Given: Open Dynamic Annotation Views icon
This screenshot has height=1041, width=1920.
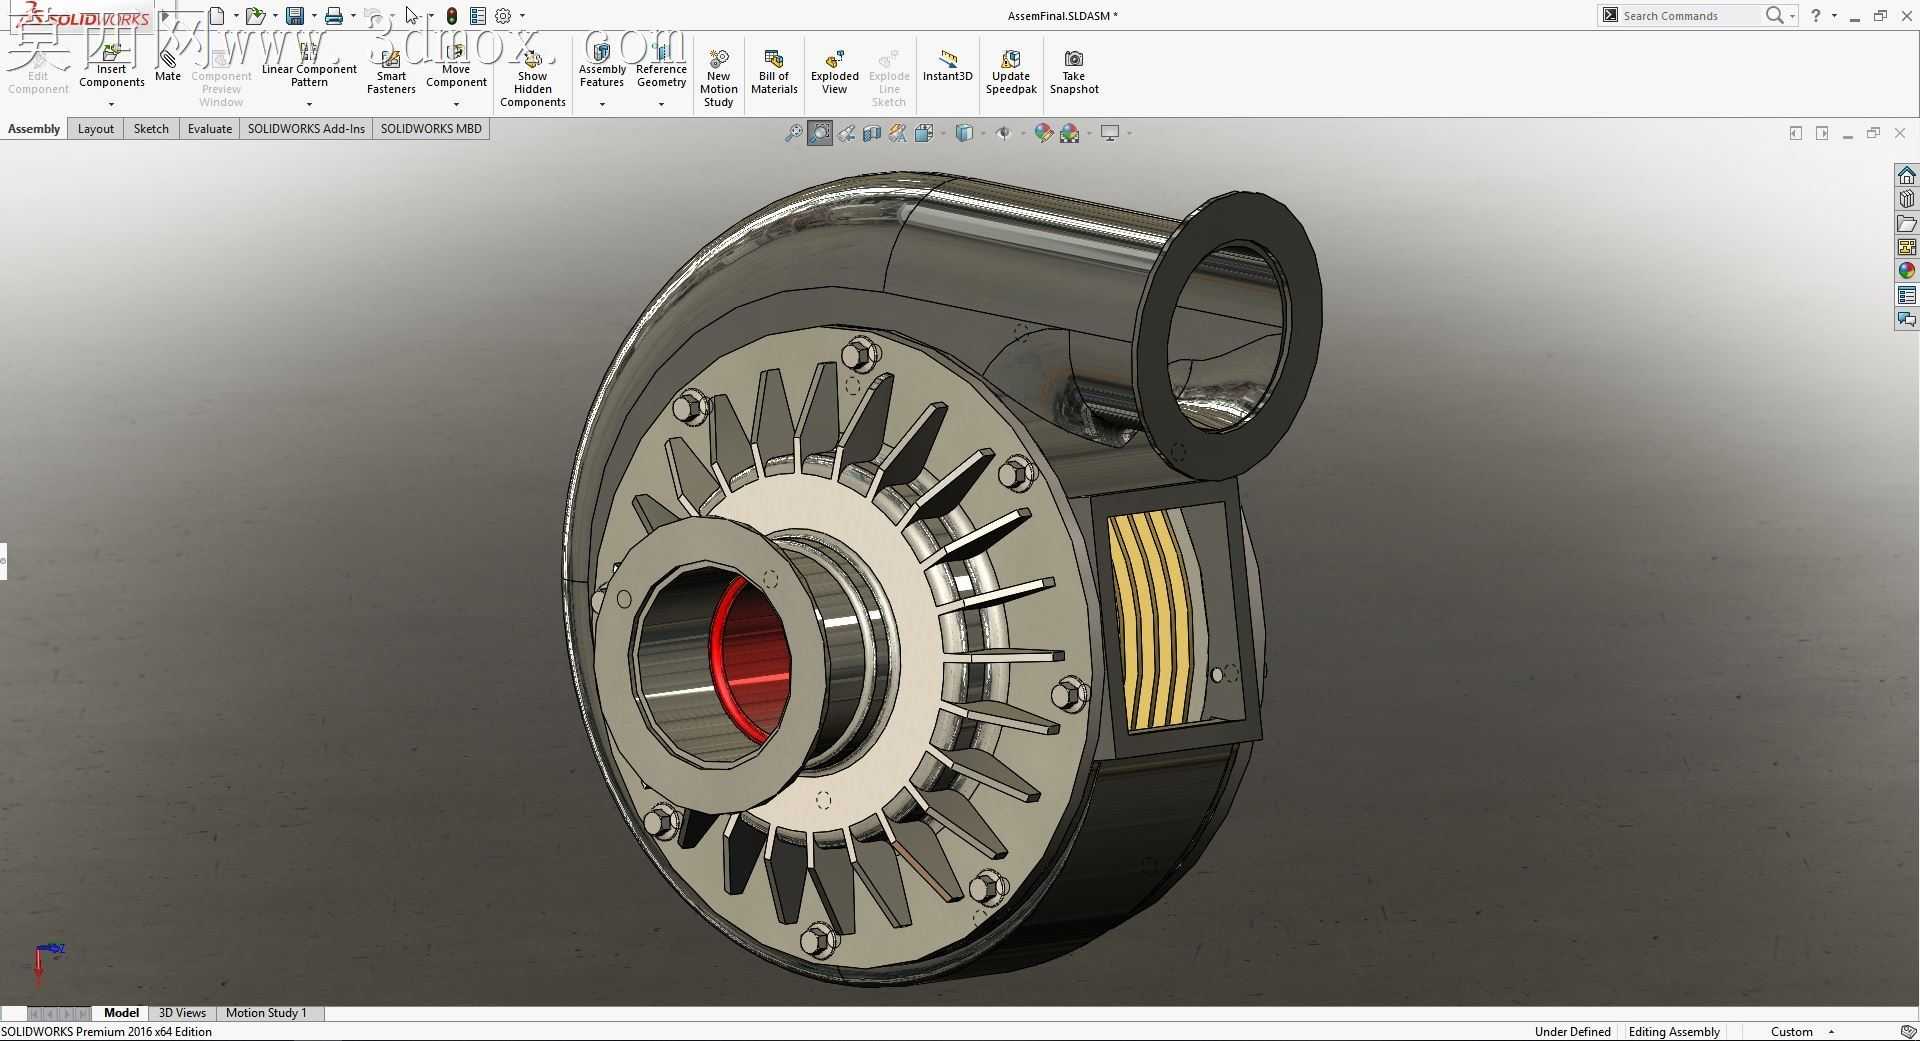Looking at the screenshot, I should coord(898,133).
